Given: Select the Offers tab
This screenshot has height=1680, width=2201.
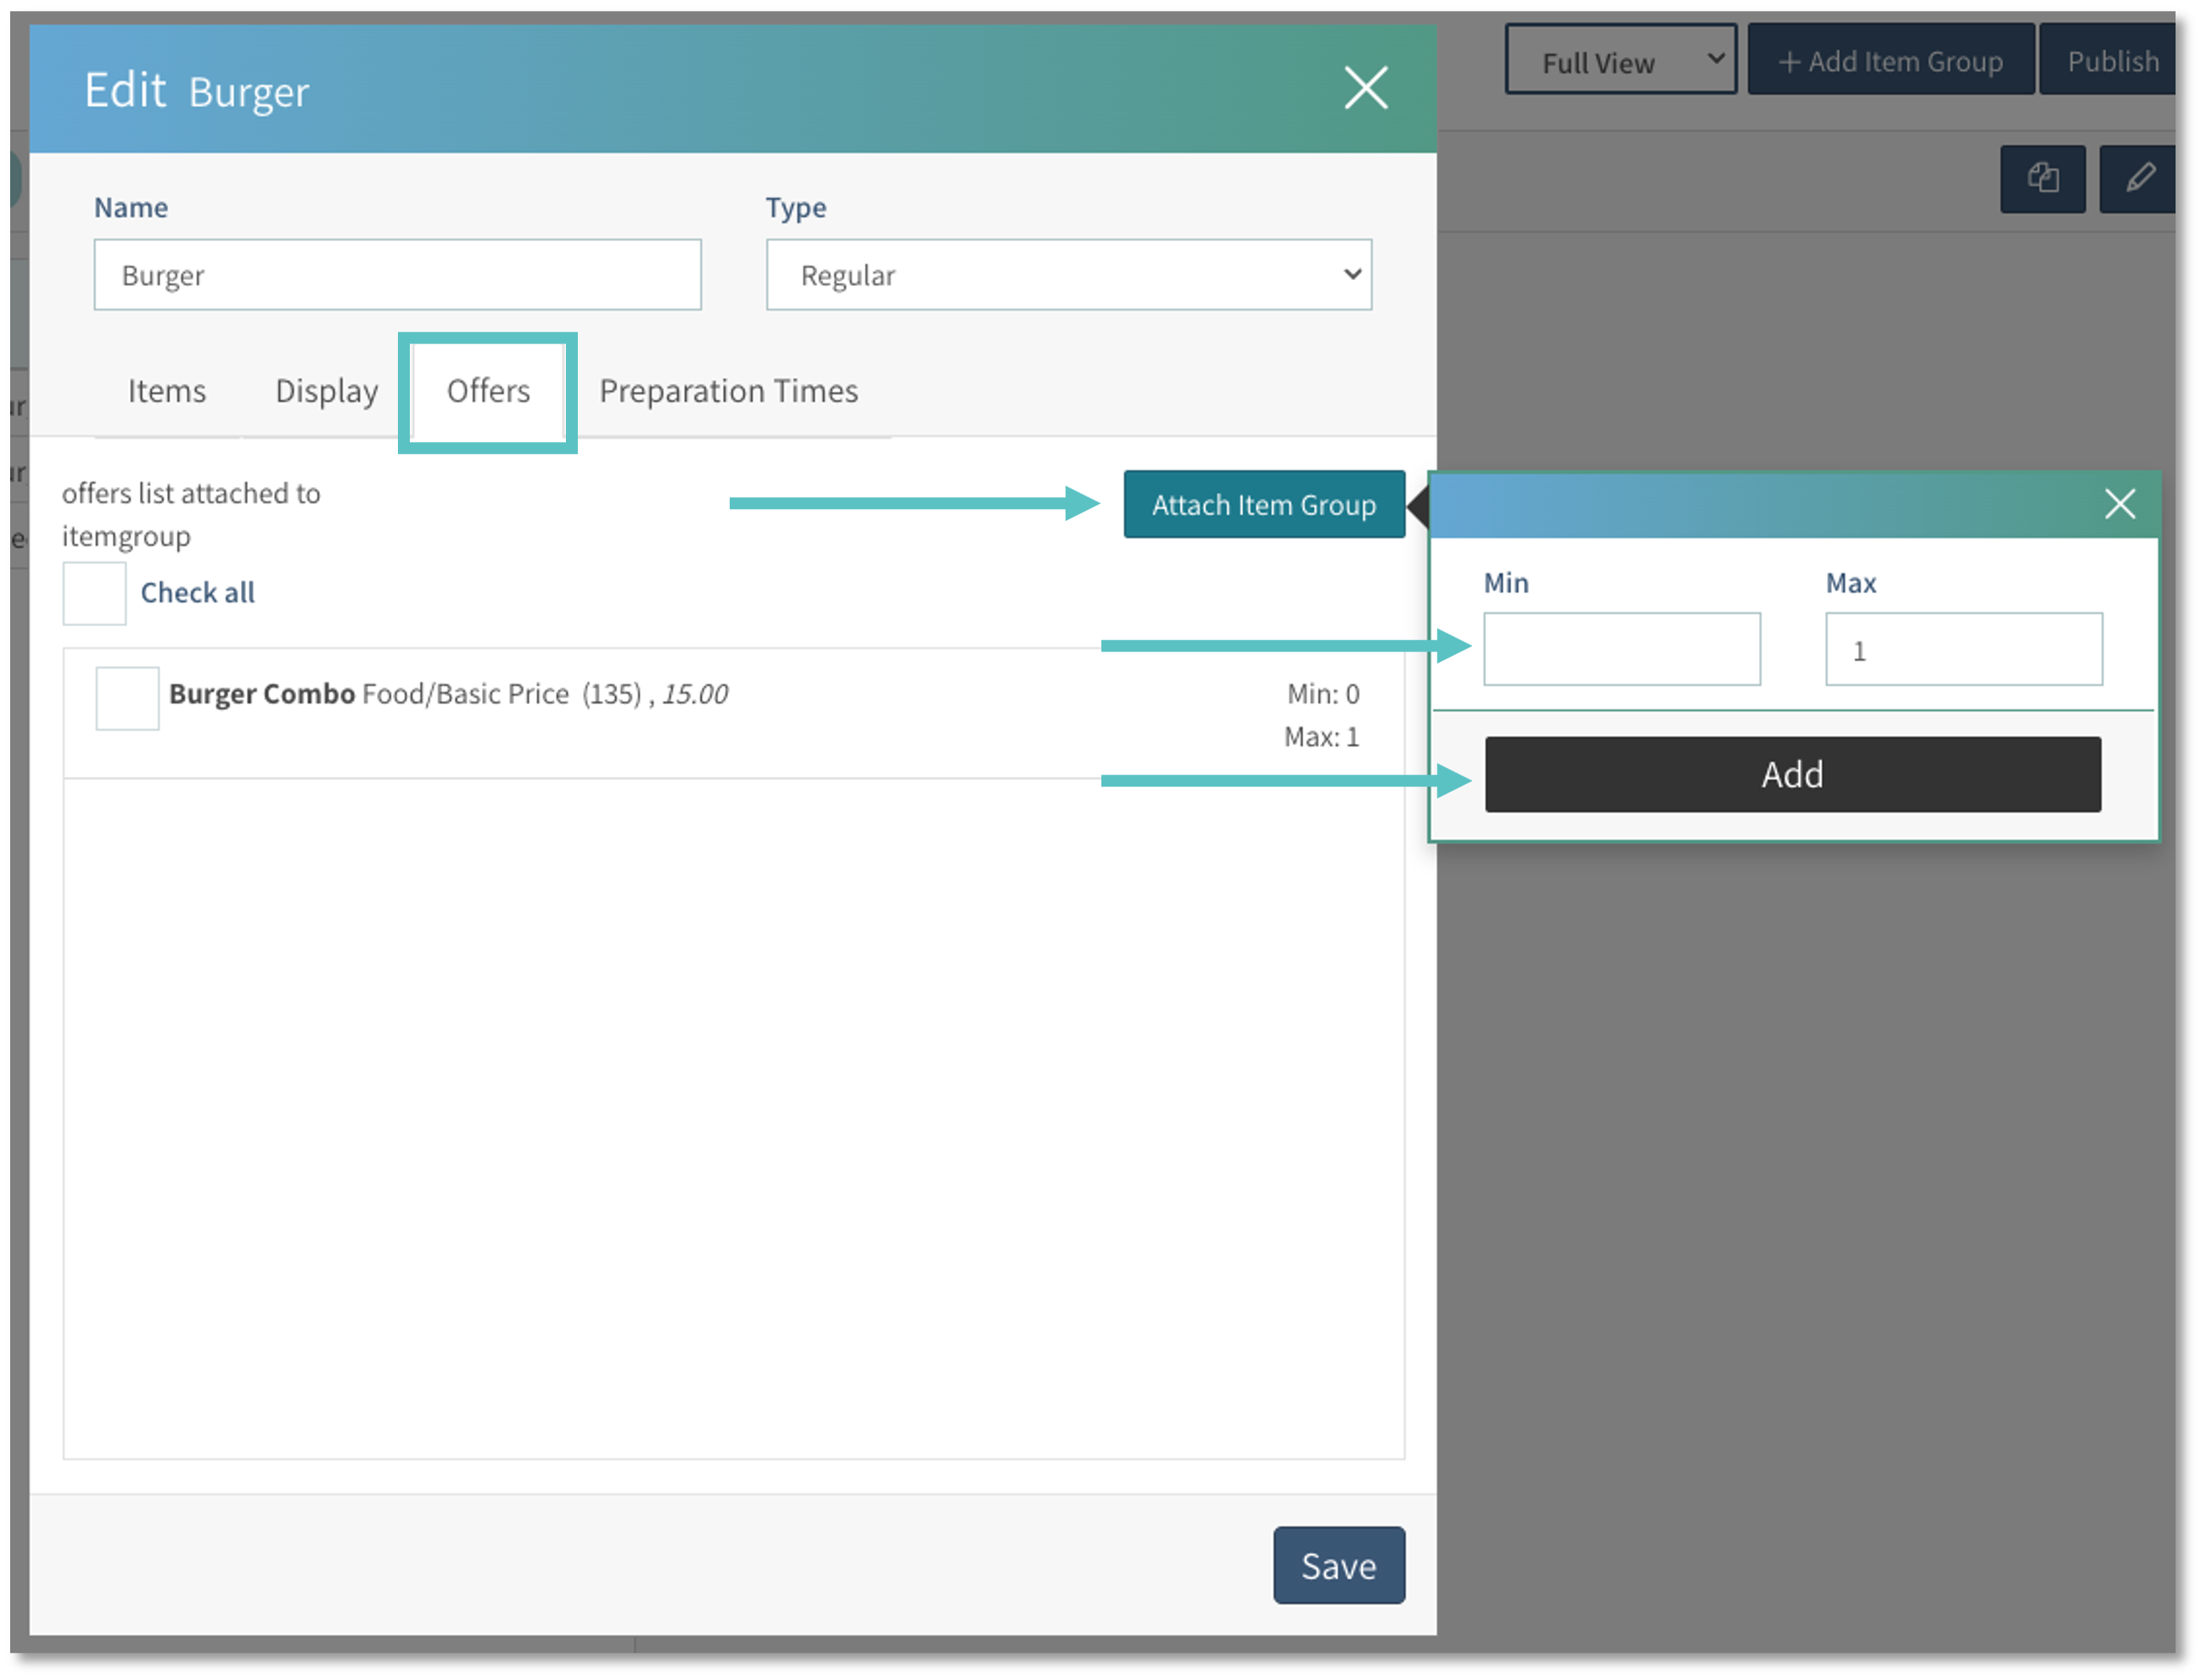Looking at the screenshot, I should point(487,391).
